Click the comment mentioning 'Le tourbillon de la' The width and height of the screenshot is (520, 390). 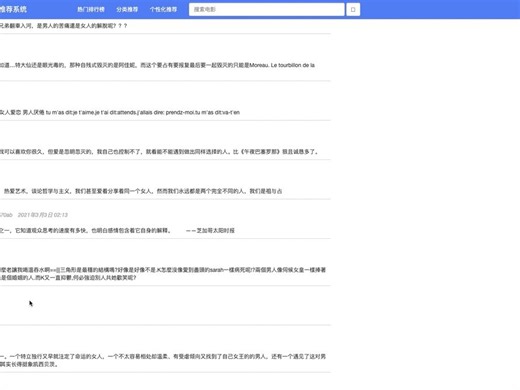[x=157, y=65]
